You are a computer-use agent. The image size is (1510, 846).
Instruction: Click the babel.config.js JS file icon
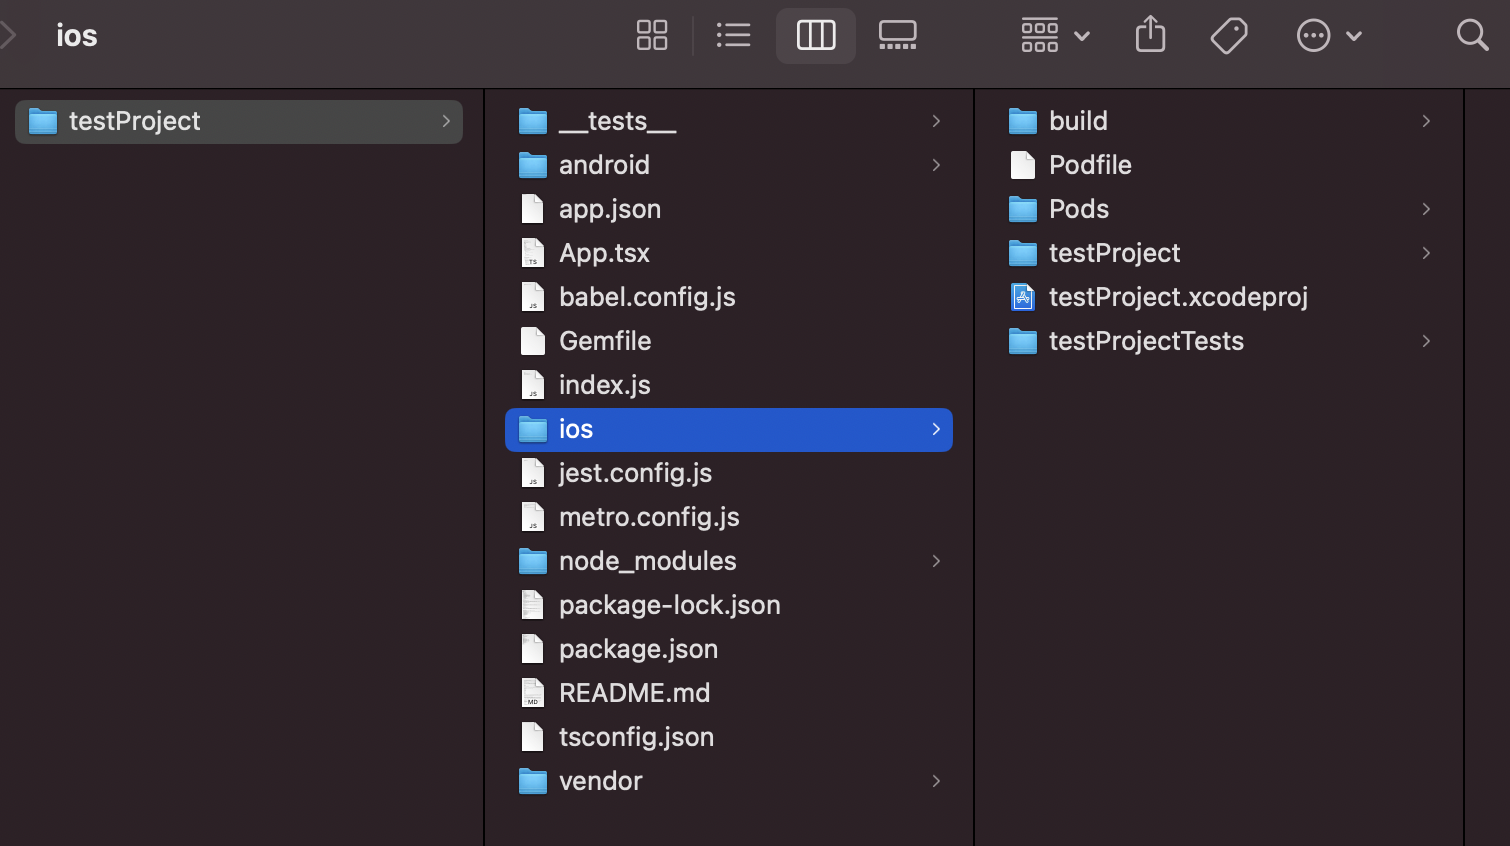(x=533, y=297)
